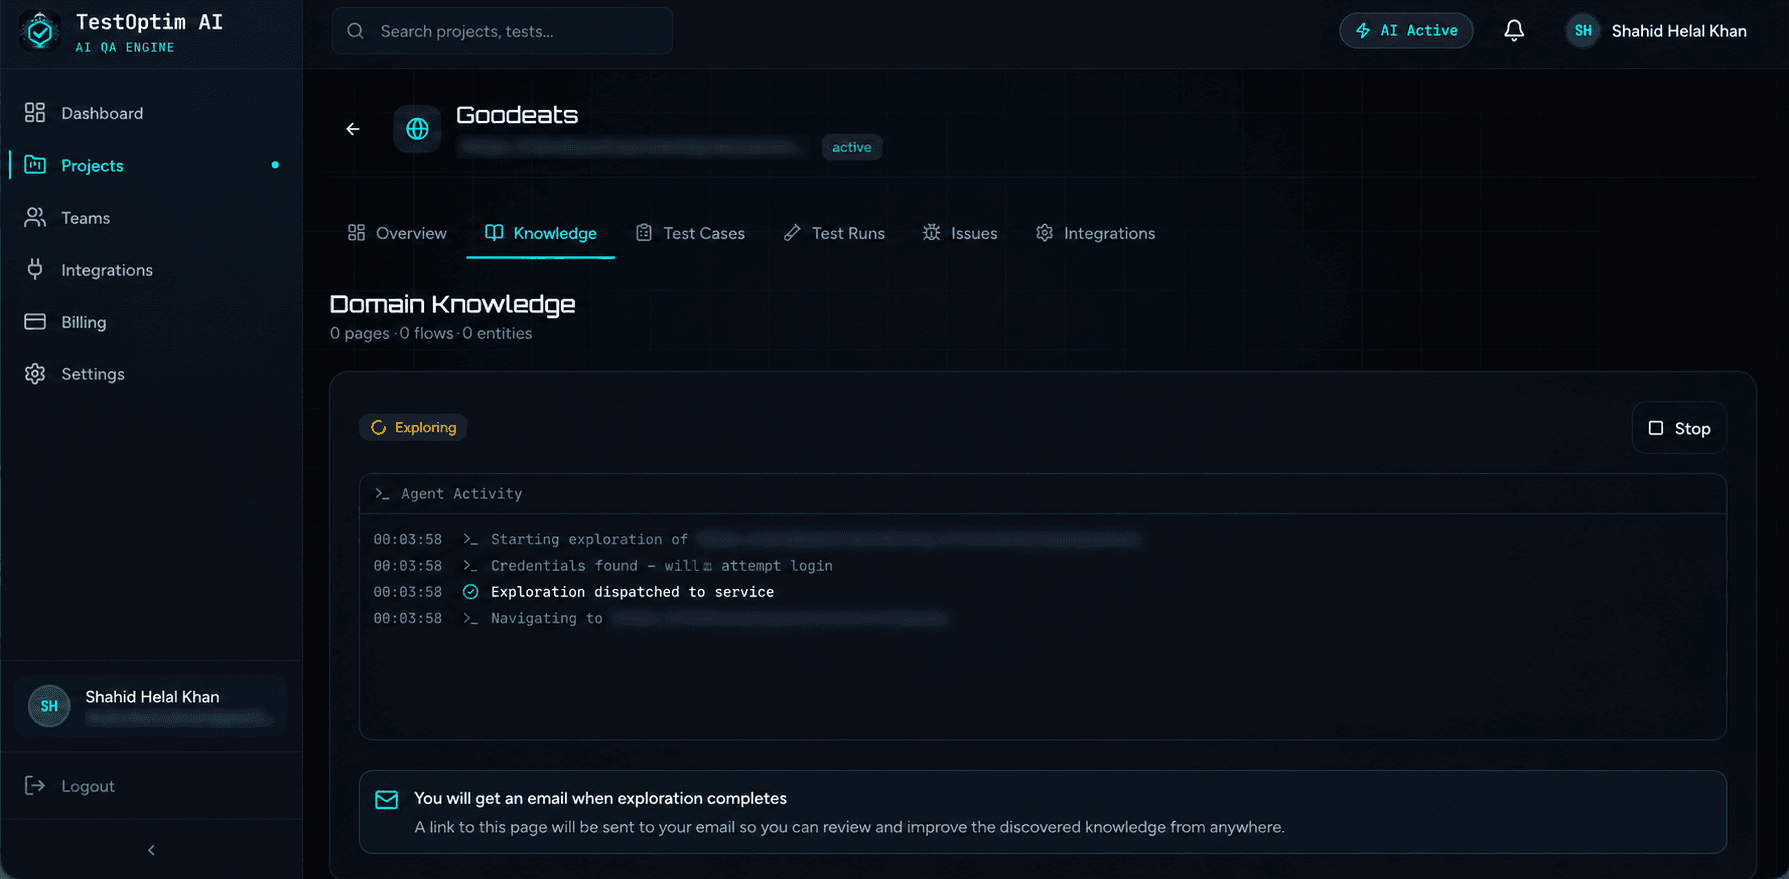
Task: Open sidebar Integrations page
Action: pyautogui.click(x=107, y=269)
